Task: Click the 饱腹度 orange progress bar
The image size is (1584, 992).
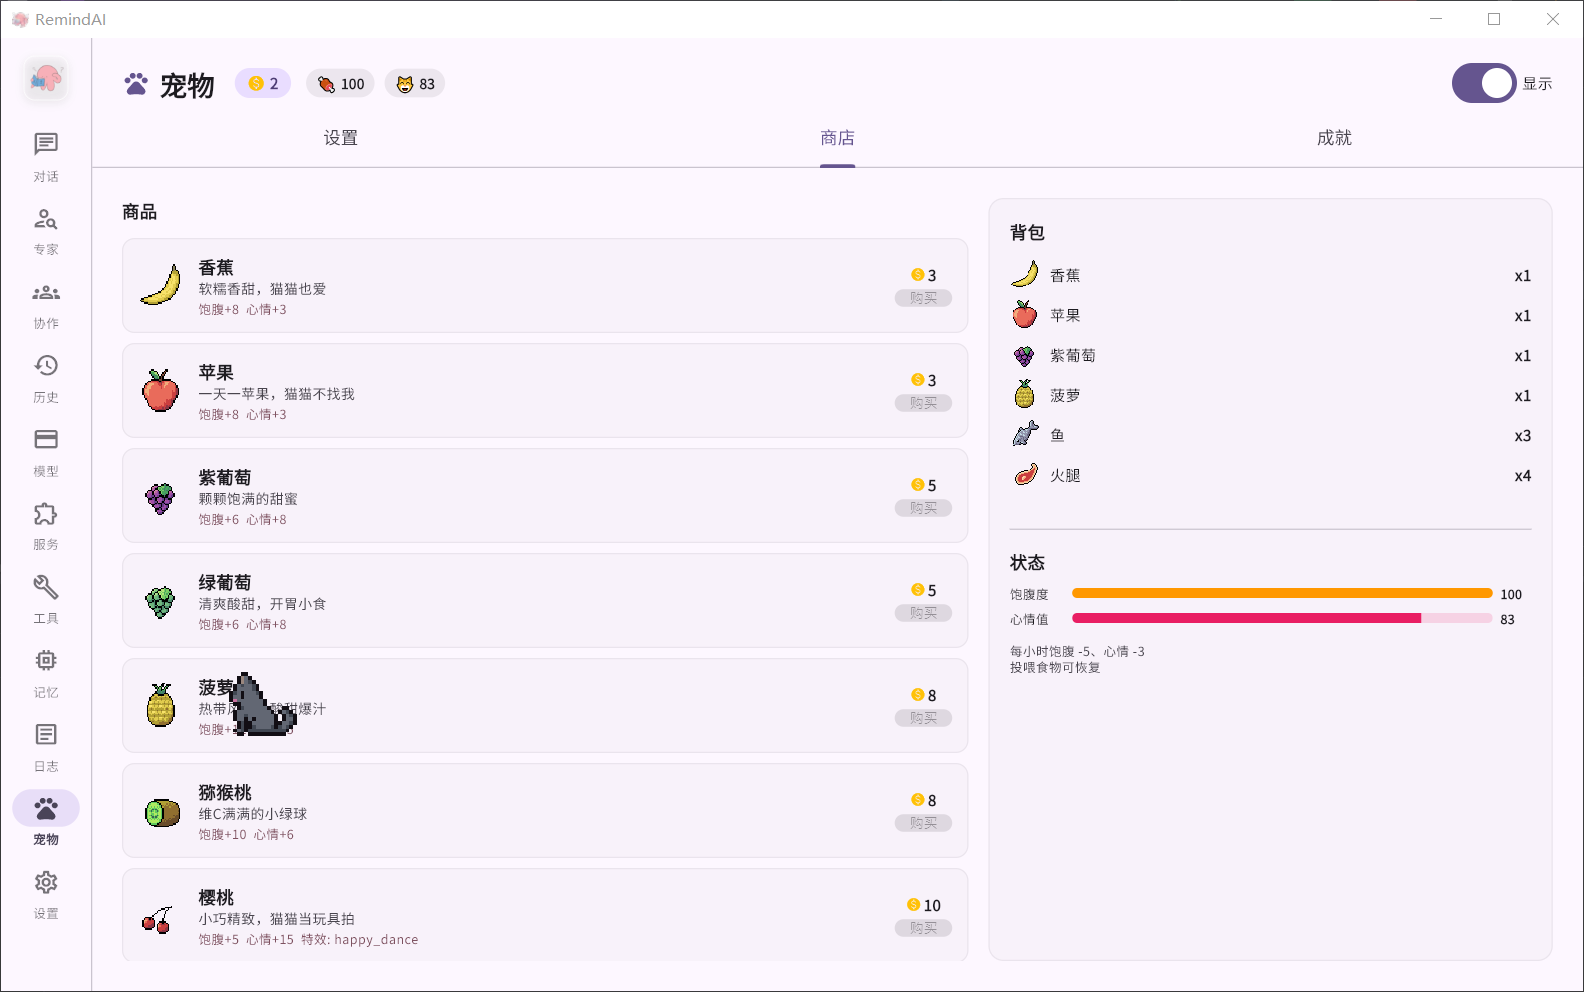Action: click(x=1282, y=594)
